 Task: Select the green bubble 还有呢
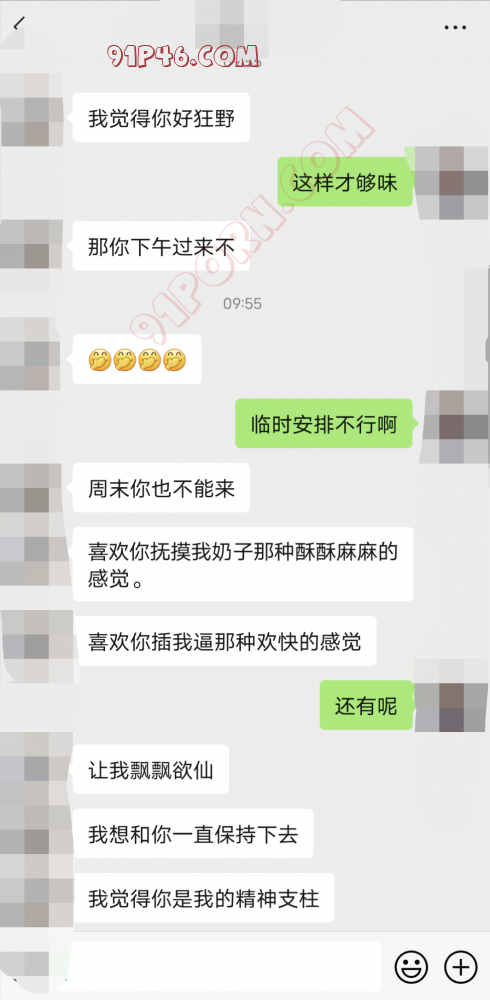(x=366, y=705)
